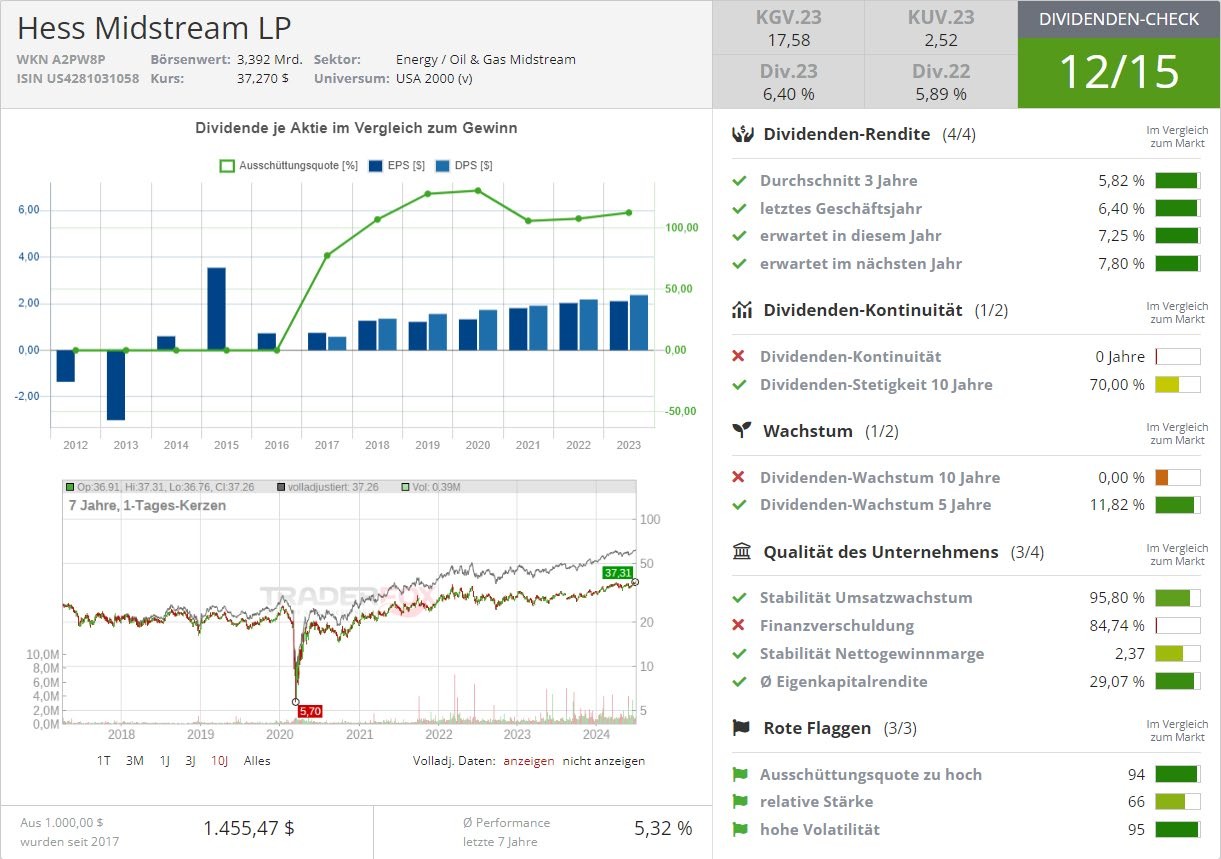Click the Energy / Oil & Gas Midstream sector
This screenshot has width=1221, height=859.
[x=486, y=60]
